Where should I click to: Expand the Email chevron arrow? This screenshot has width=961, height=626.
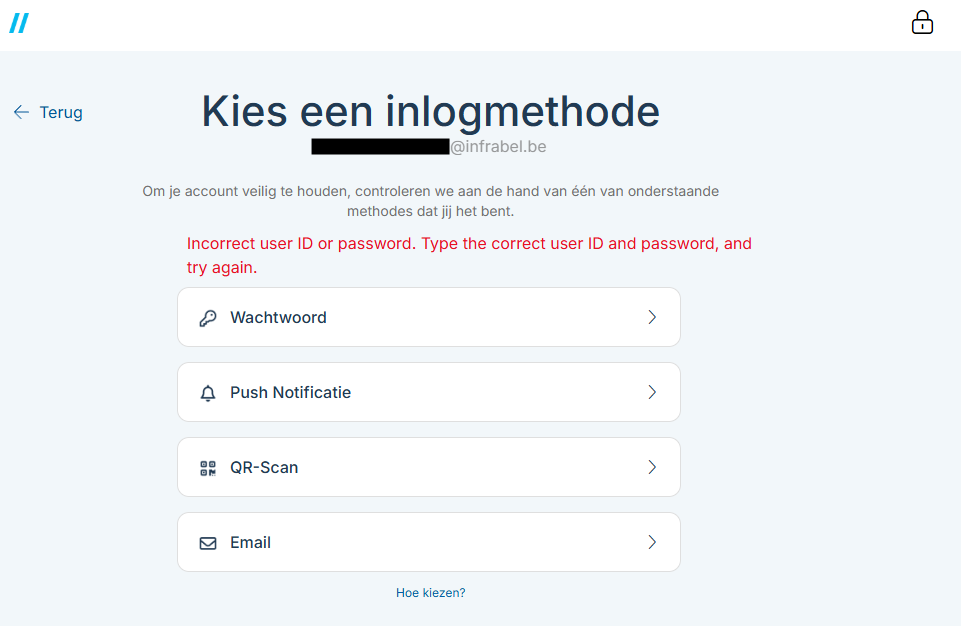pos(652,542)
